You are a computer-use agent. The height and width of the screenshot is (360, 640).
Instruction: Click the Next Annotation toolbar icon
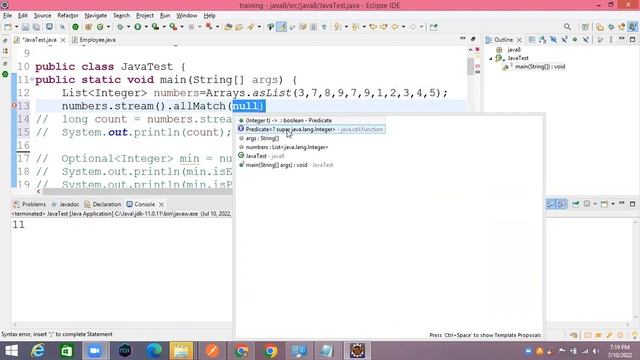(x=337, y=27)
